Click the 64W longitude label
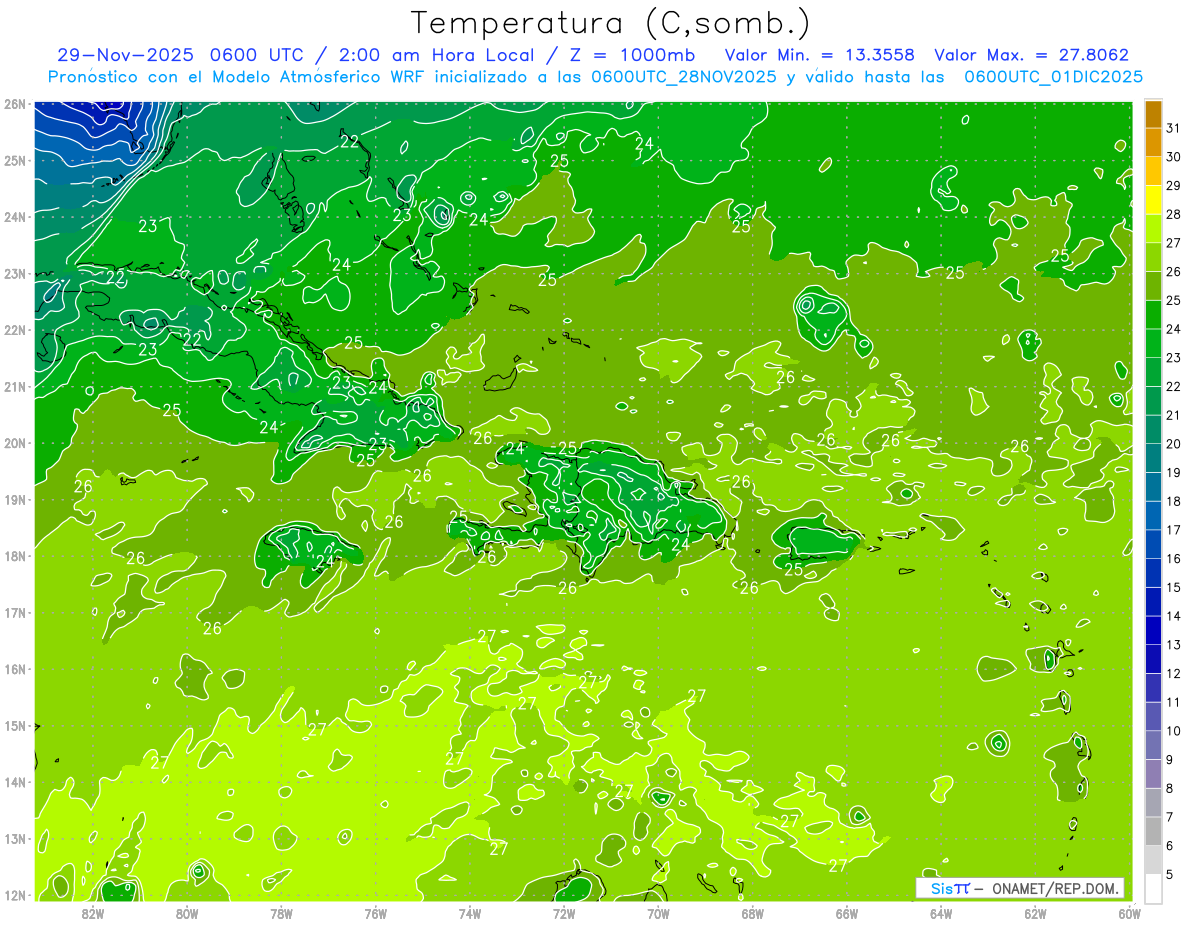 tap(941, 913)
